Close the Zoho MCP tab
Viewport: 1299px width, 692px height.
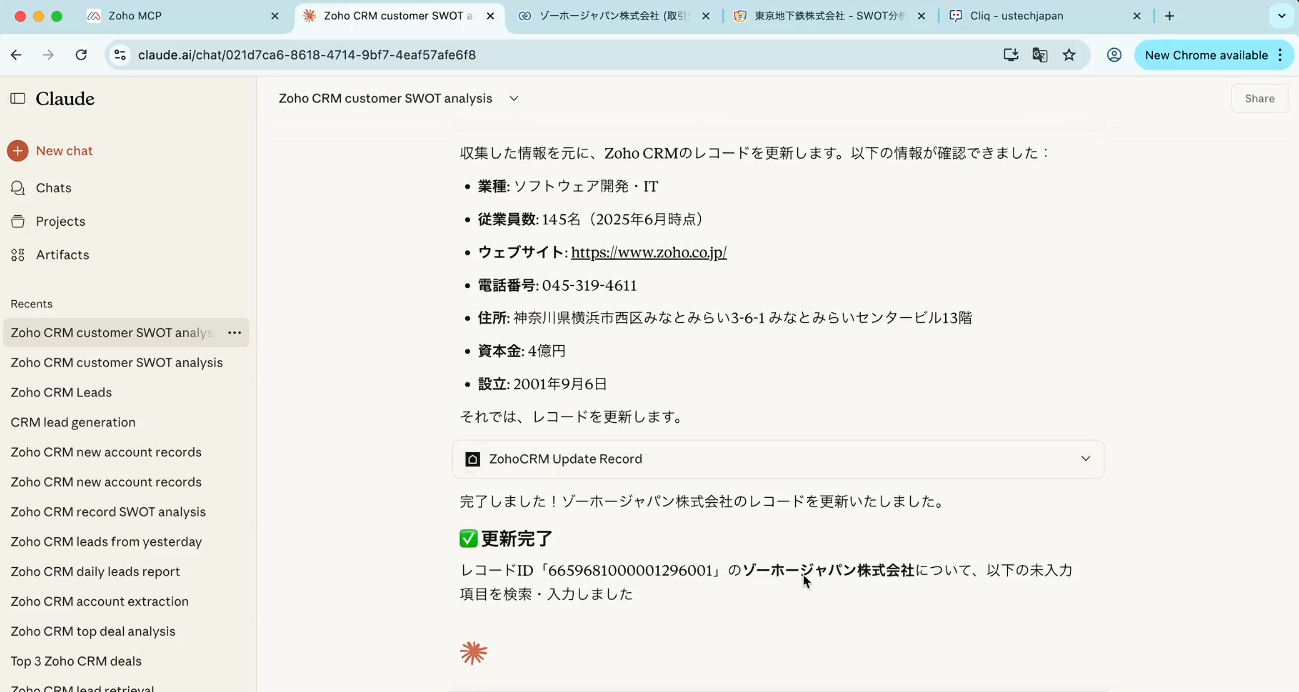275,16
